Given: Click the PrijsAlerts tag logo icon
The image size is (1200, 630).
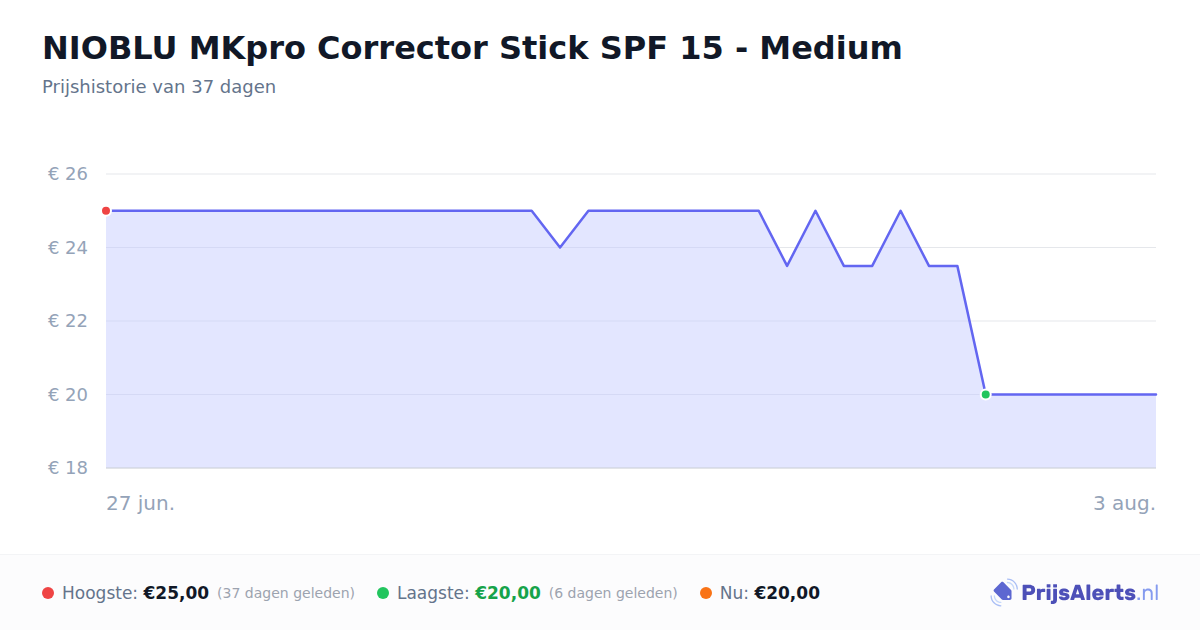Looking at the screenshot, I should point(1003,593).
